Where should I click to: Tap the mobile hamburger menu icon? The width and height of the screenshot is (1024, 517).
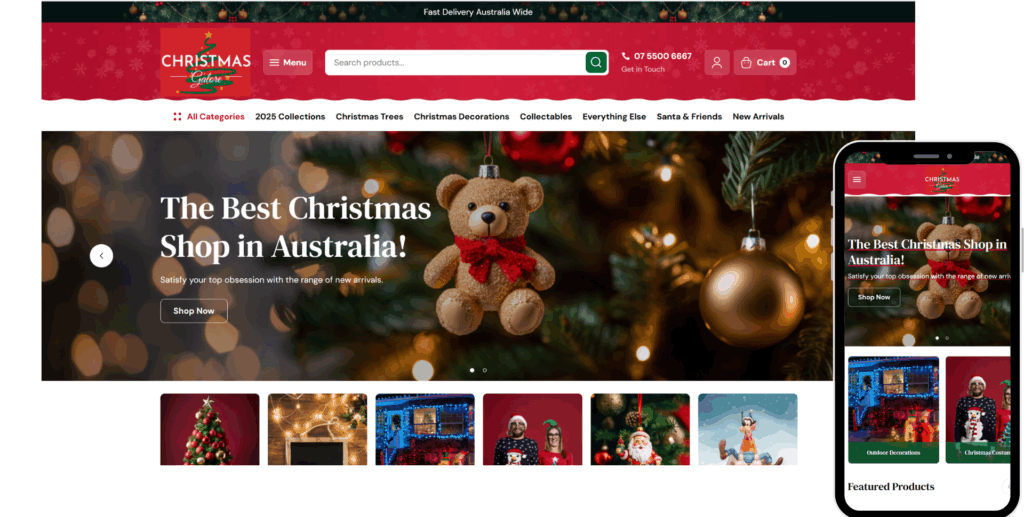click(x=857, y=180)
